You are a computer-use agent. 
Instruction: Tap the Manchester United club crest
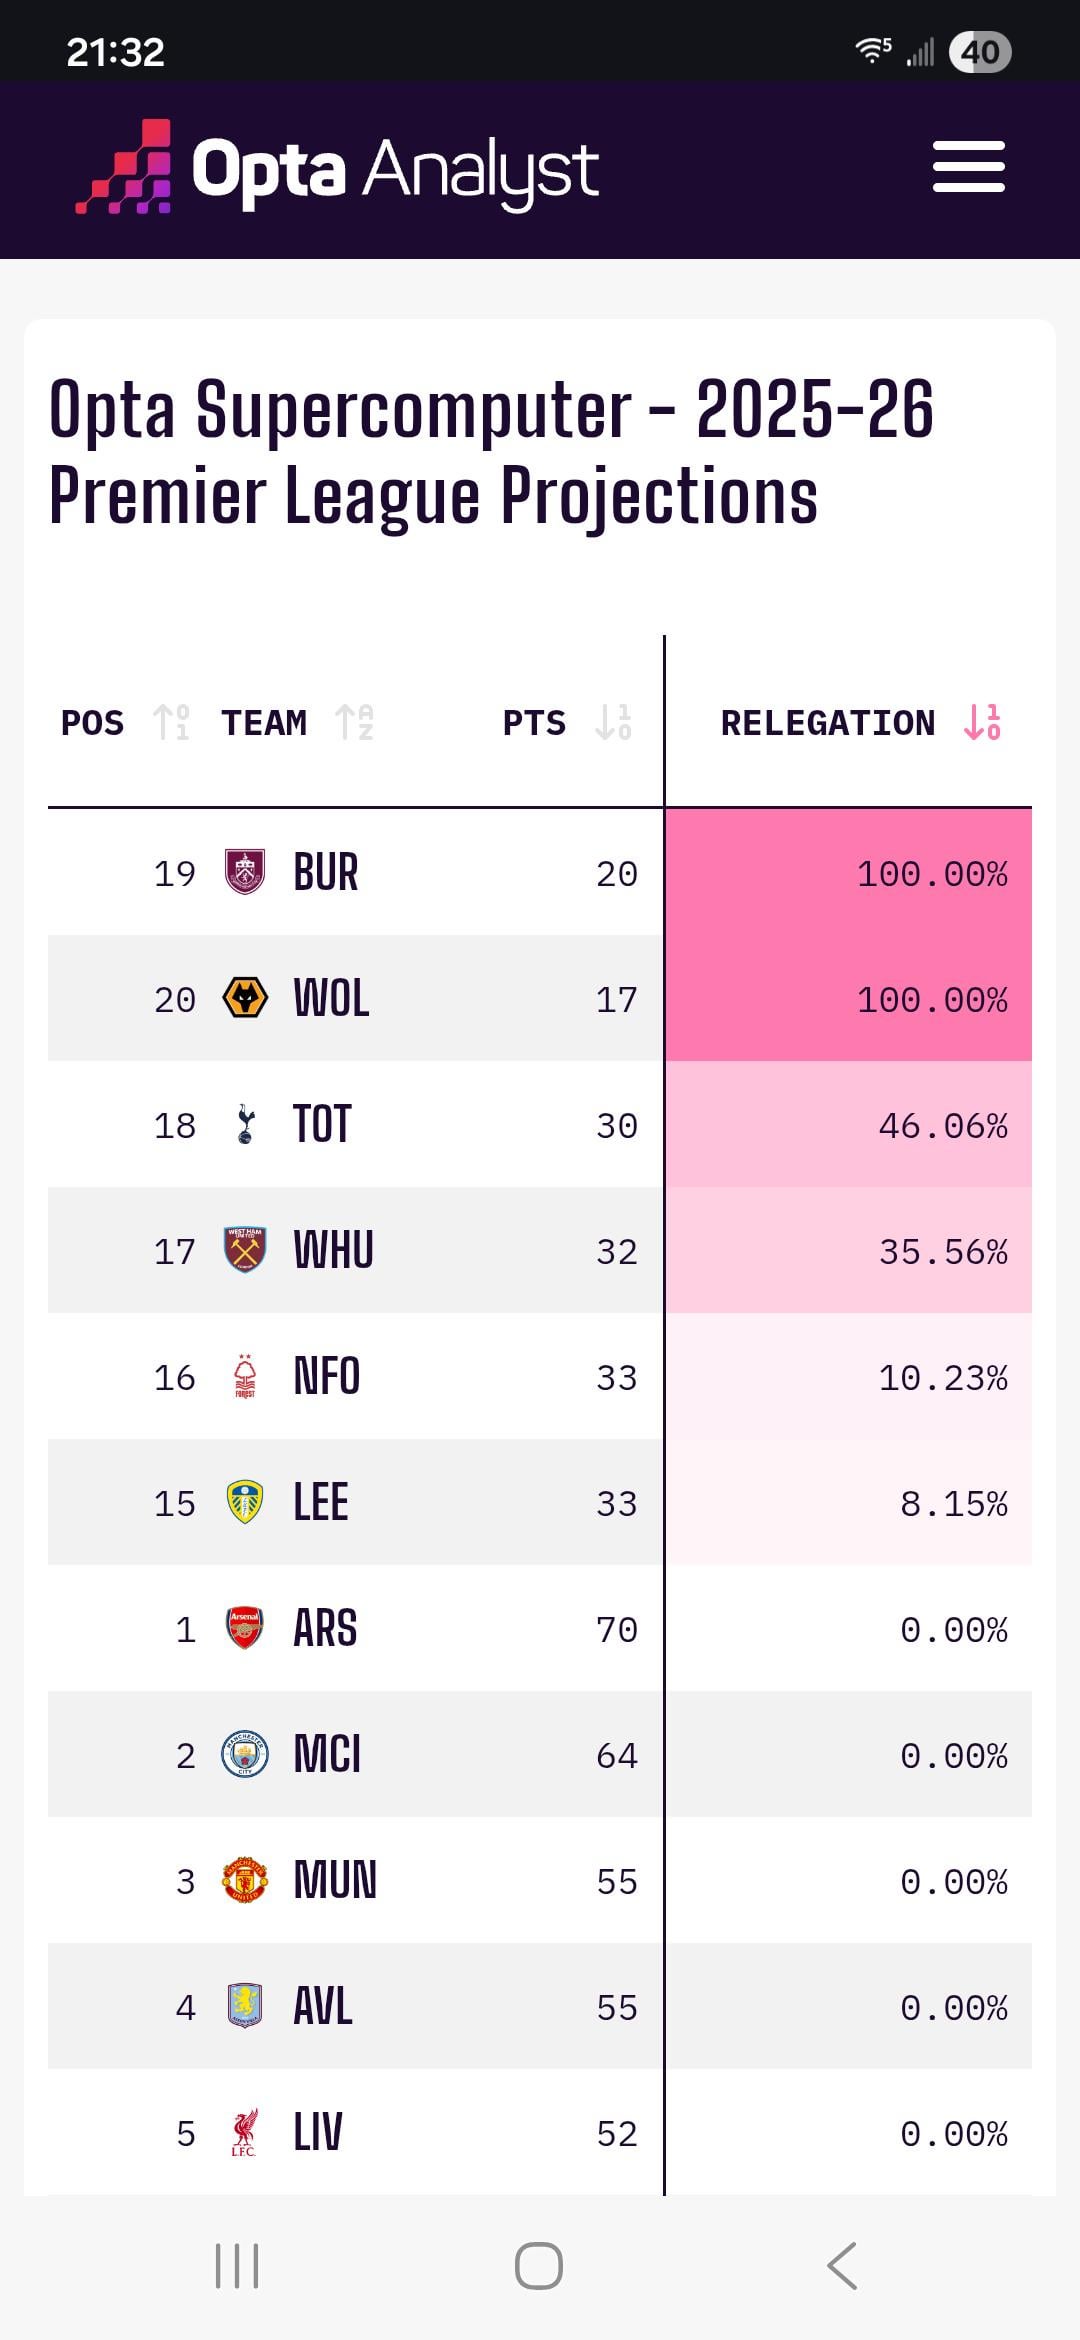point(245,1880)
